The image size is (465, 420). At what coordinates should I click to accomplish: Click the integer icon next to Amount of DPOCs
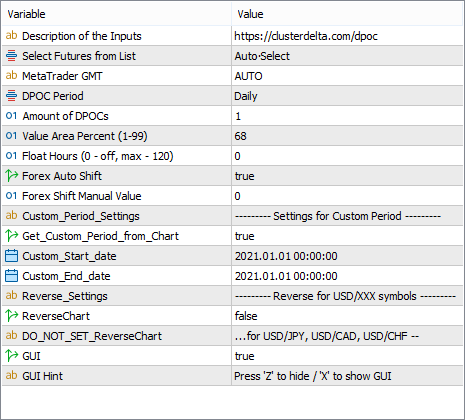pyautogui.click(x=11, y=116)
